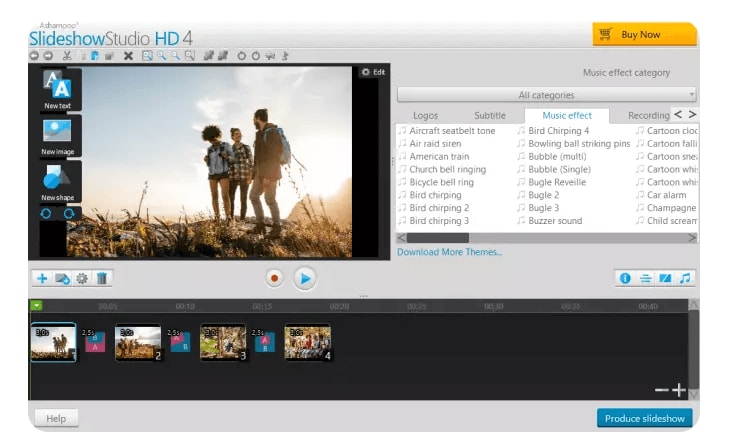This screenshot has height=447, width=732.
Task: Switch to the Logos tab
Action: 425,115
